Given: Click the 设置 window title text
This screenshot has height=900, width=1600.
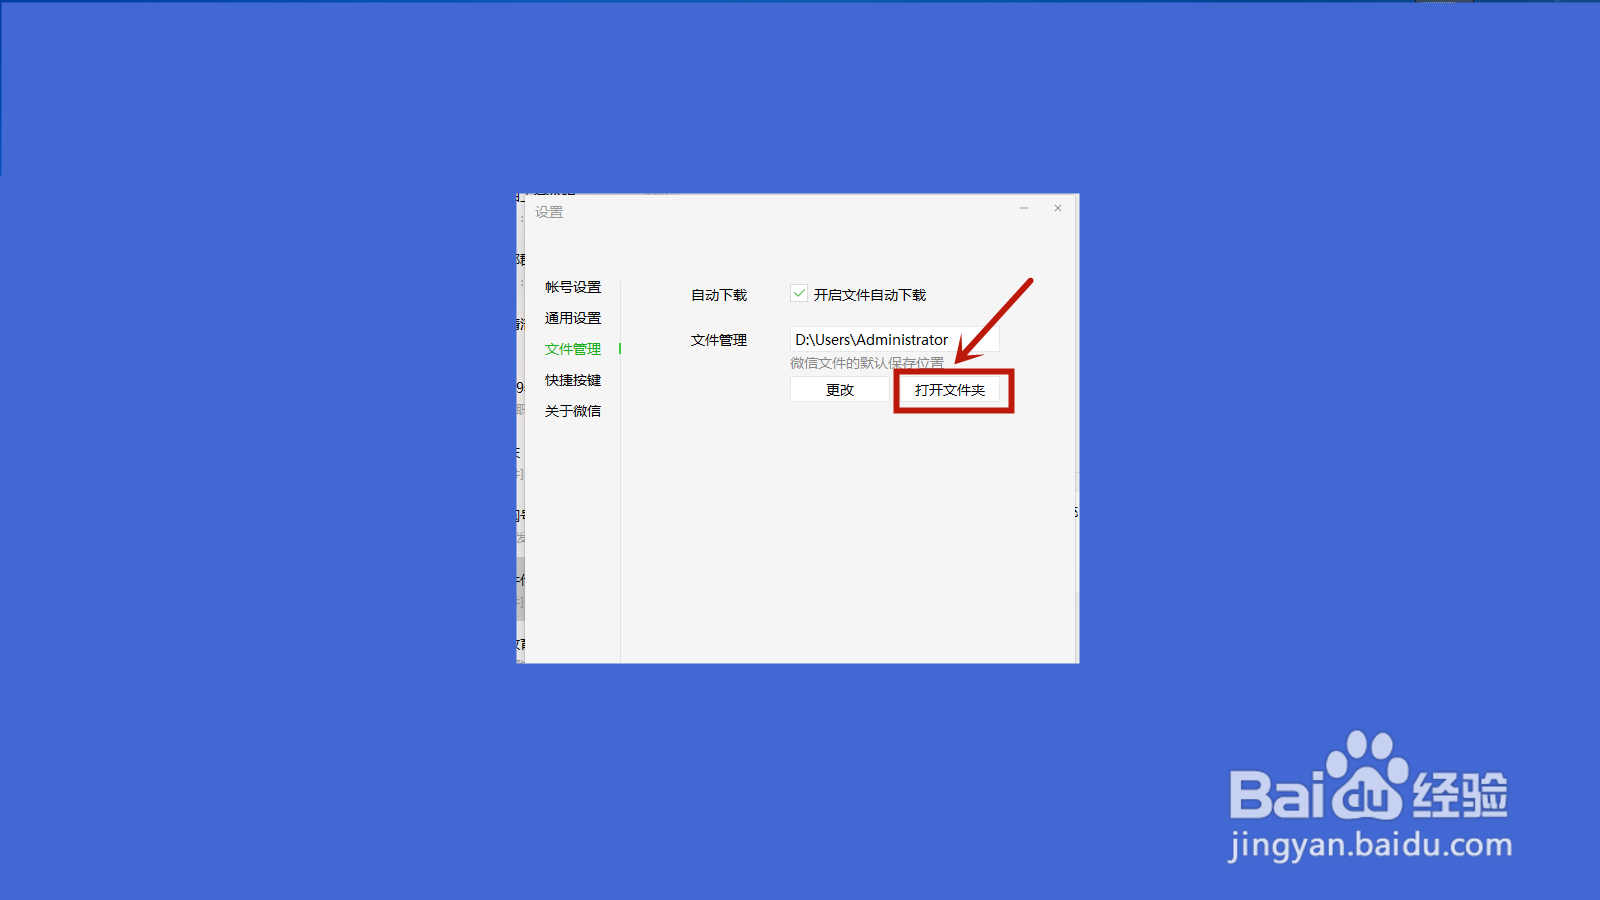Looking at the screenshot, I should pyautogui.click(x=551, y=211).
